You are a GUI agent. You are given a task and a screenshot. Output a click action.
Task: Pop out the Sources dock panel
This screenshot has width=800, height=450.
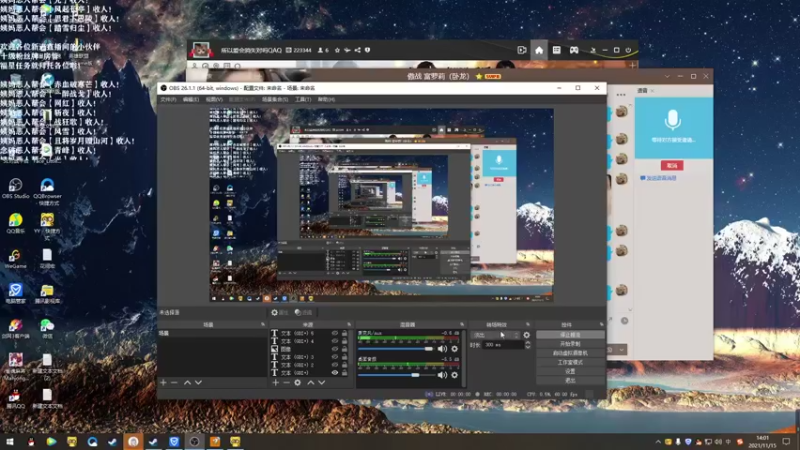tap(349, 324)
